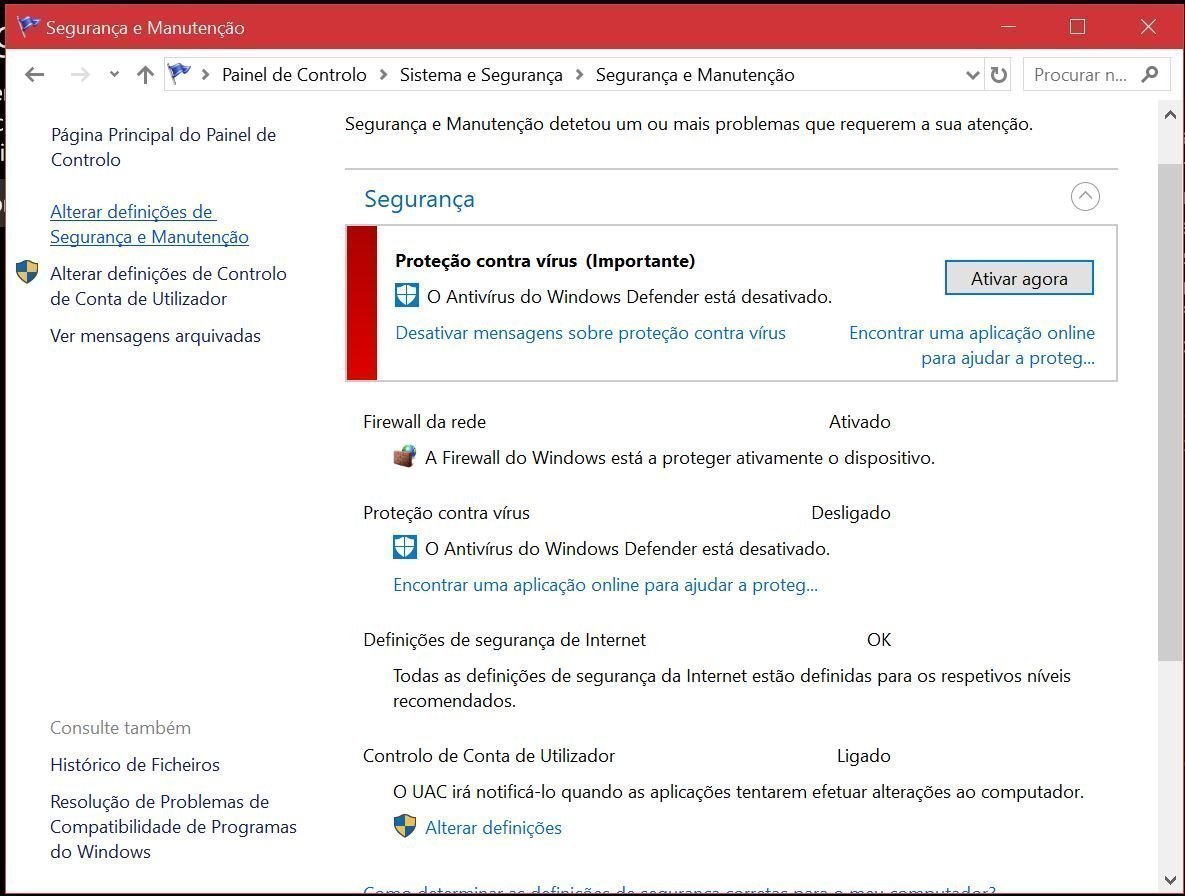Open Encontrar uma aplicação online in alert box

pyautogui.click(x=972, y=345)
